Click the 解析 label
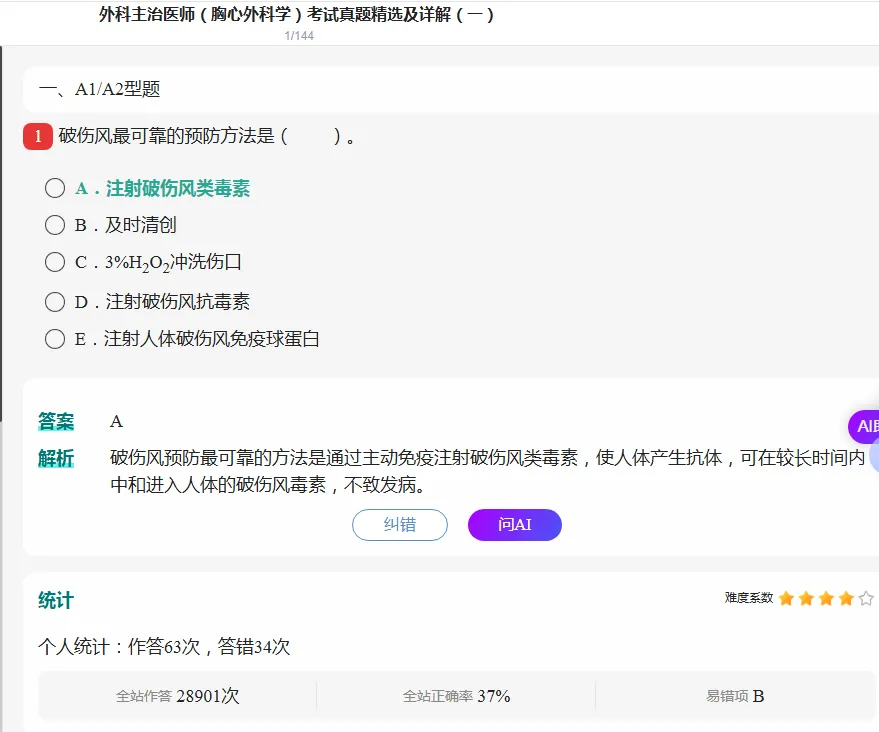The width and height of the screenshot is (879, 732). (56, 458)
